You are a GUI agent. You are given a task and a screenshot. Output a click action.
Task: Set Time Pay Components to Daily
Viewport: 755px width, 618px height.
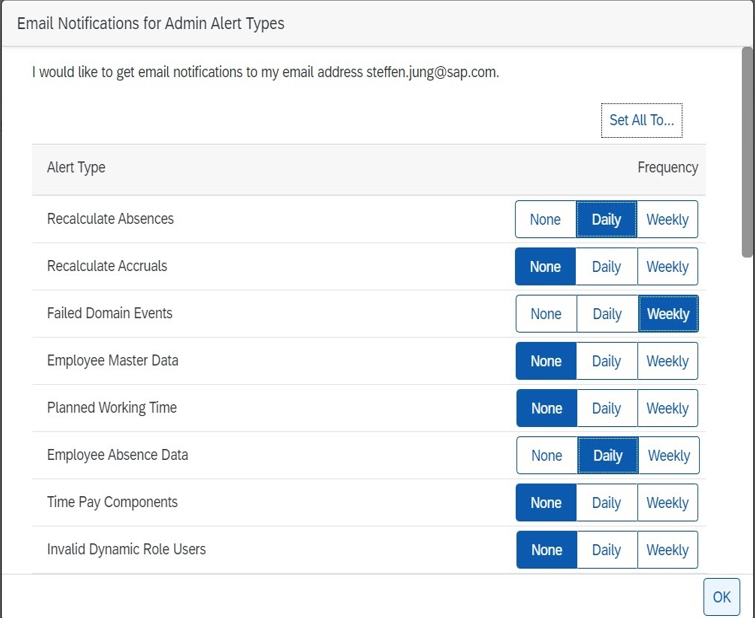[606, 502]
